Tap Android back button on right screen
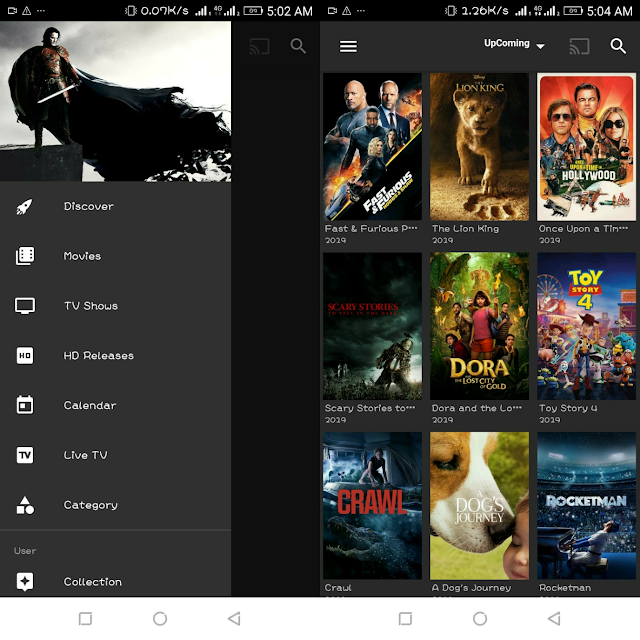 (554, 618)
